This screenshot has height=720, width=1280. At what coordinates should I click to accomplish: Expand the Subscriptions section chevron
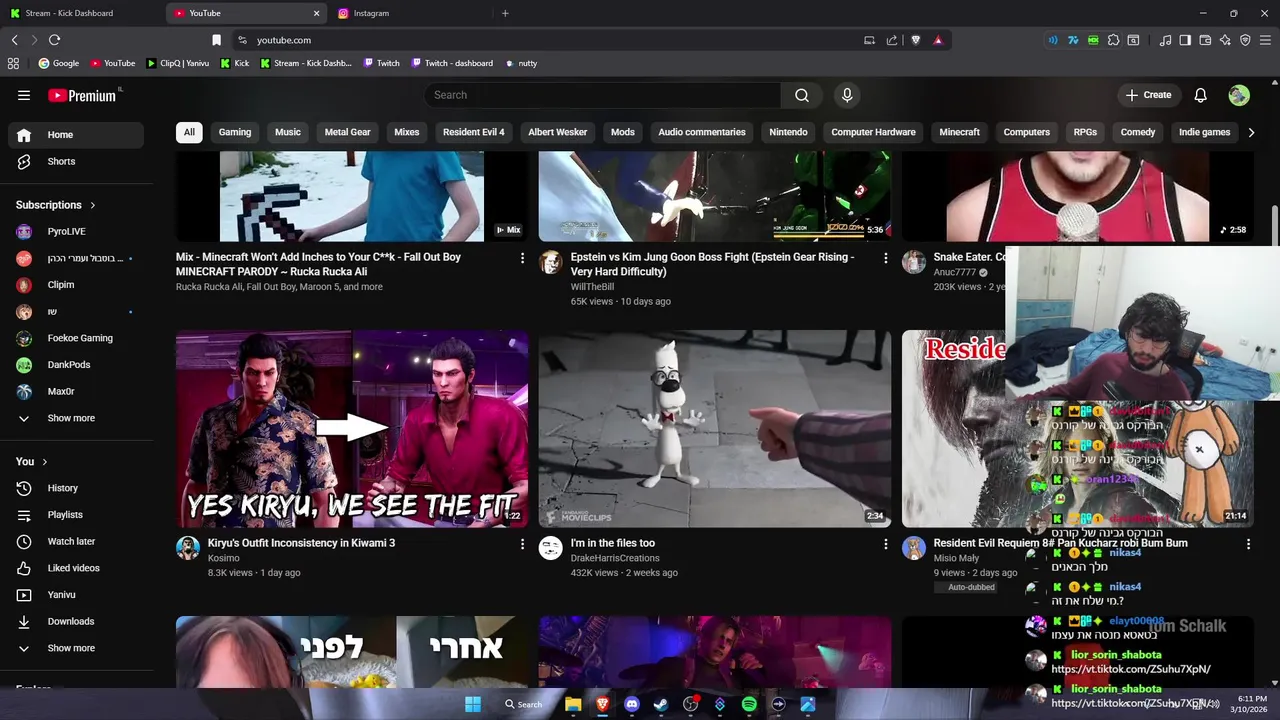[x=93, y=205]
